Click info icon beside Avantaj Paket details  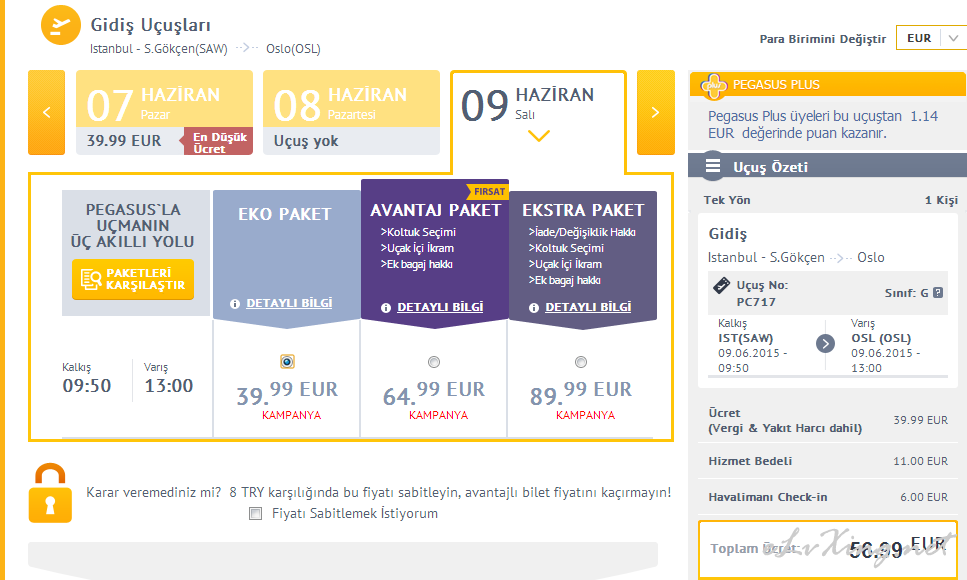tap(386, 307)
